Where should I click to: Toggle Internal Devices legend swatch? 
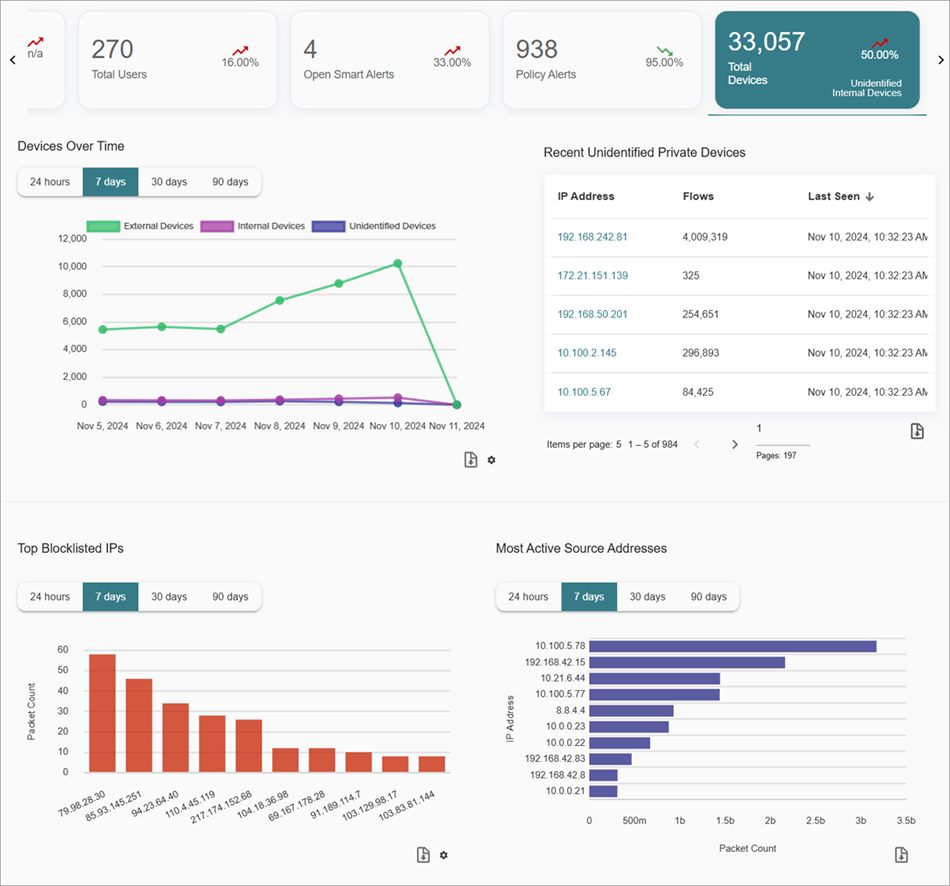coord(217,226)
